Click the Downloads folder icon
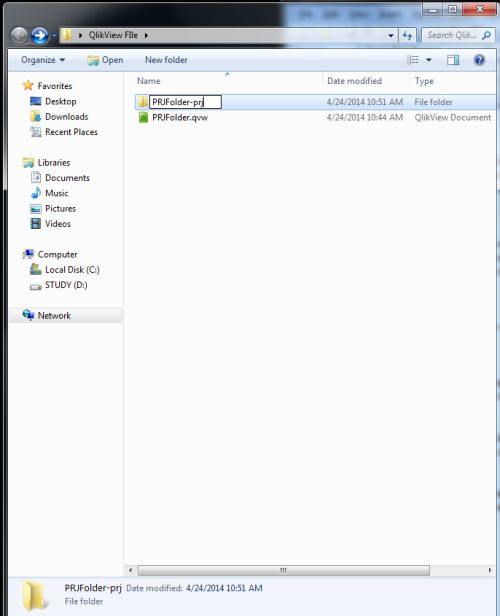500x616 pixels. pos(35,116)
